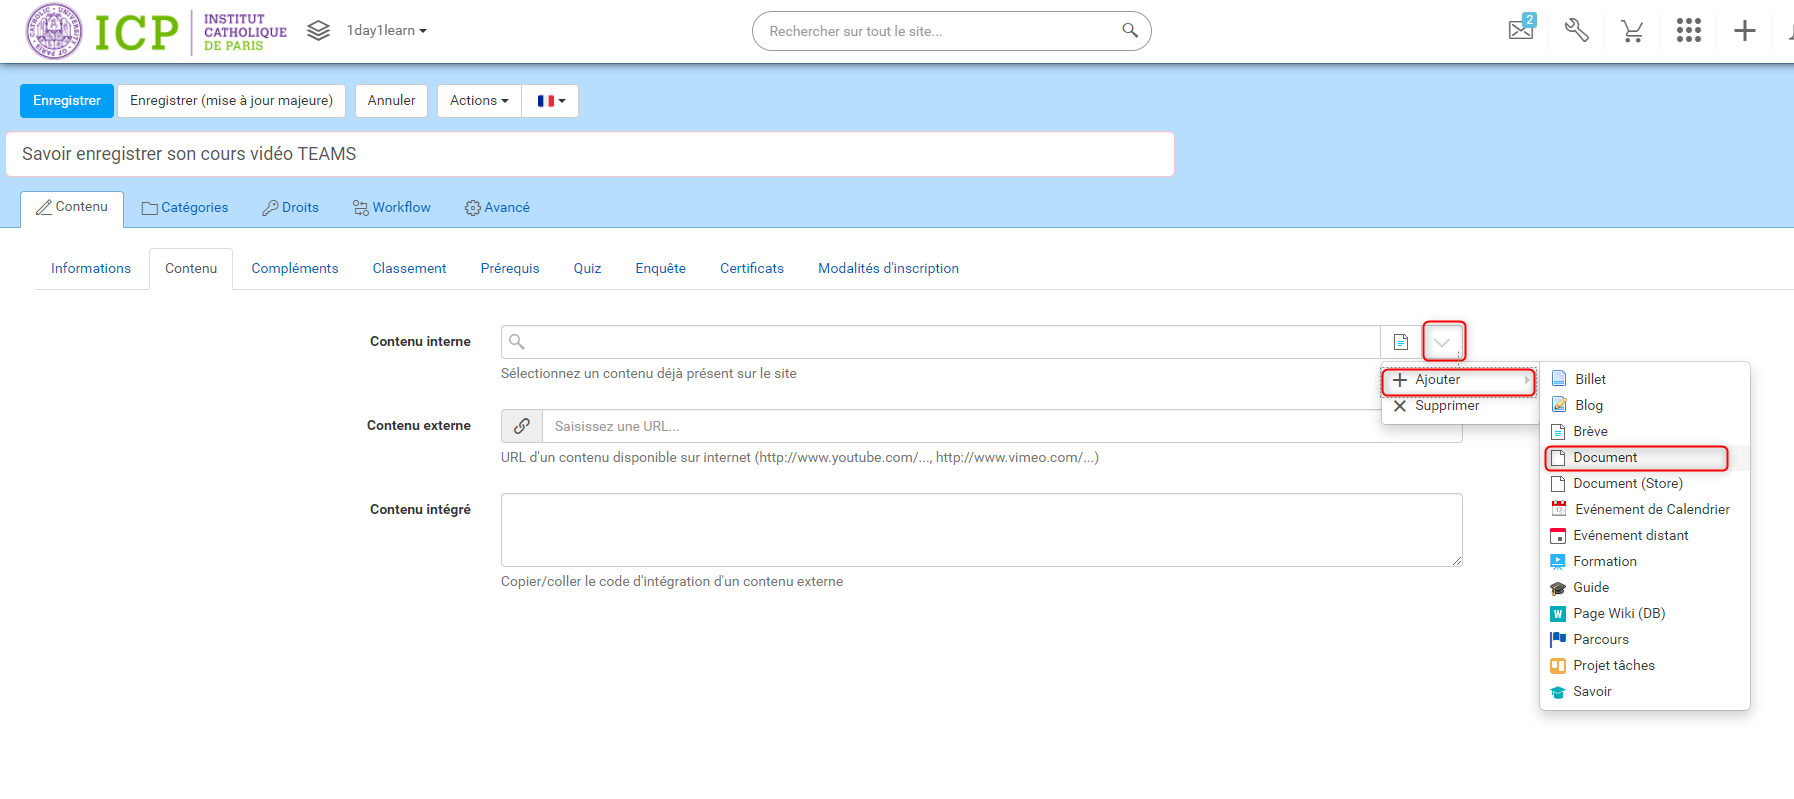
Task: Click the Annuler button
Action: point(391,101)
